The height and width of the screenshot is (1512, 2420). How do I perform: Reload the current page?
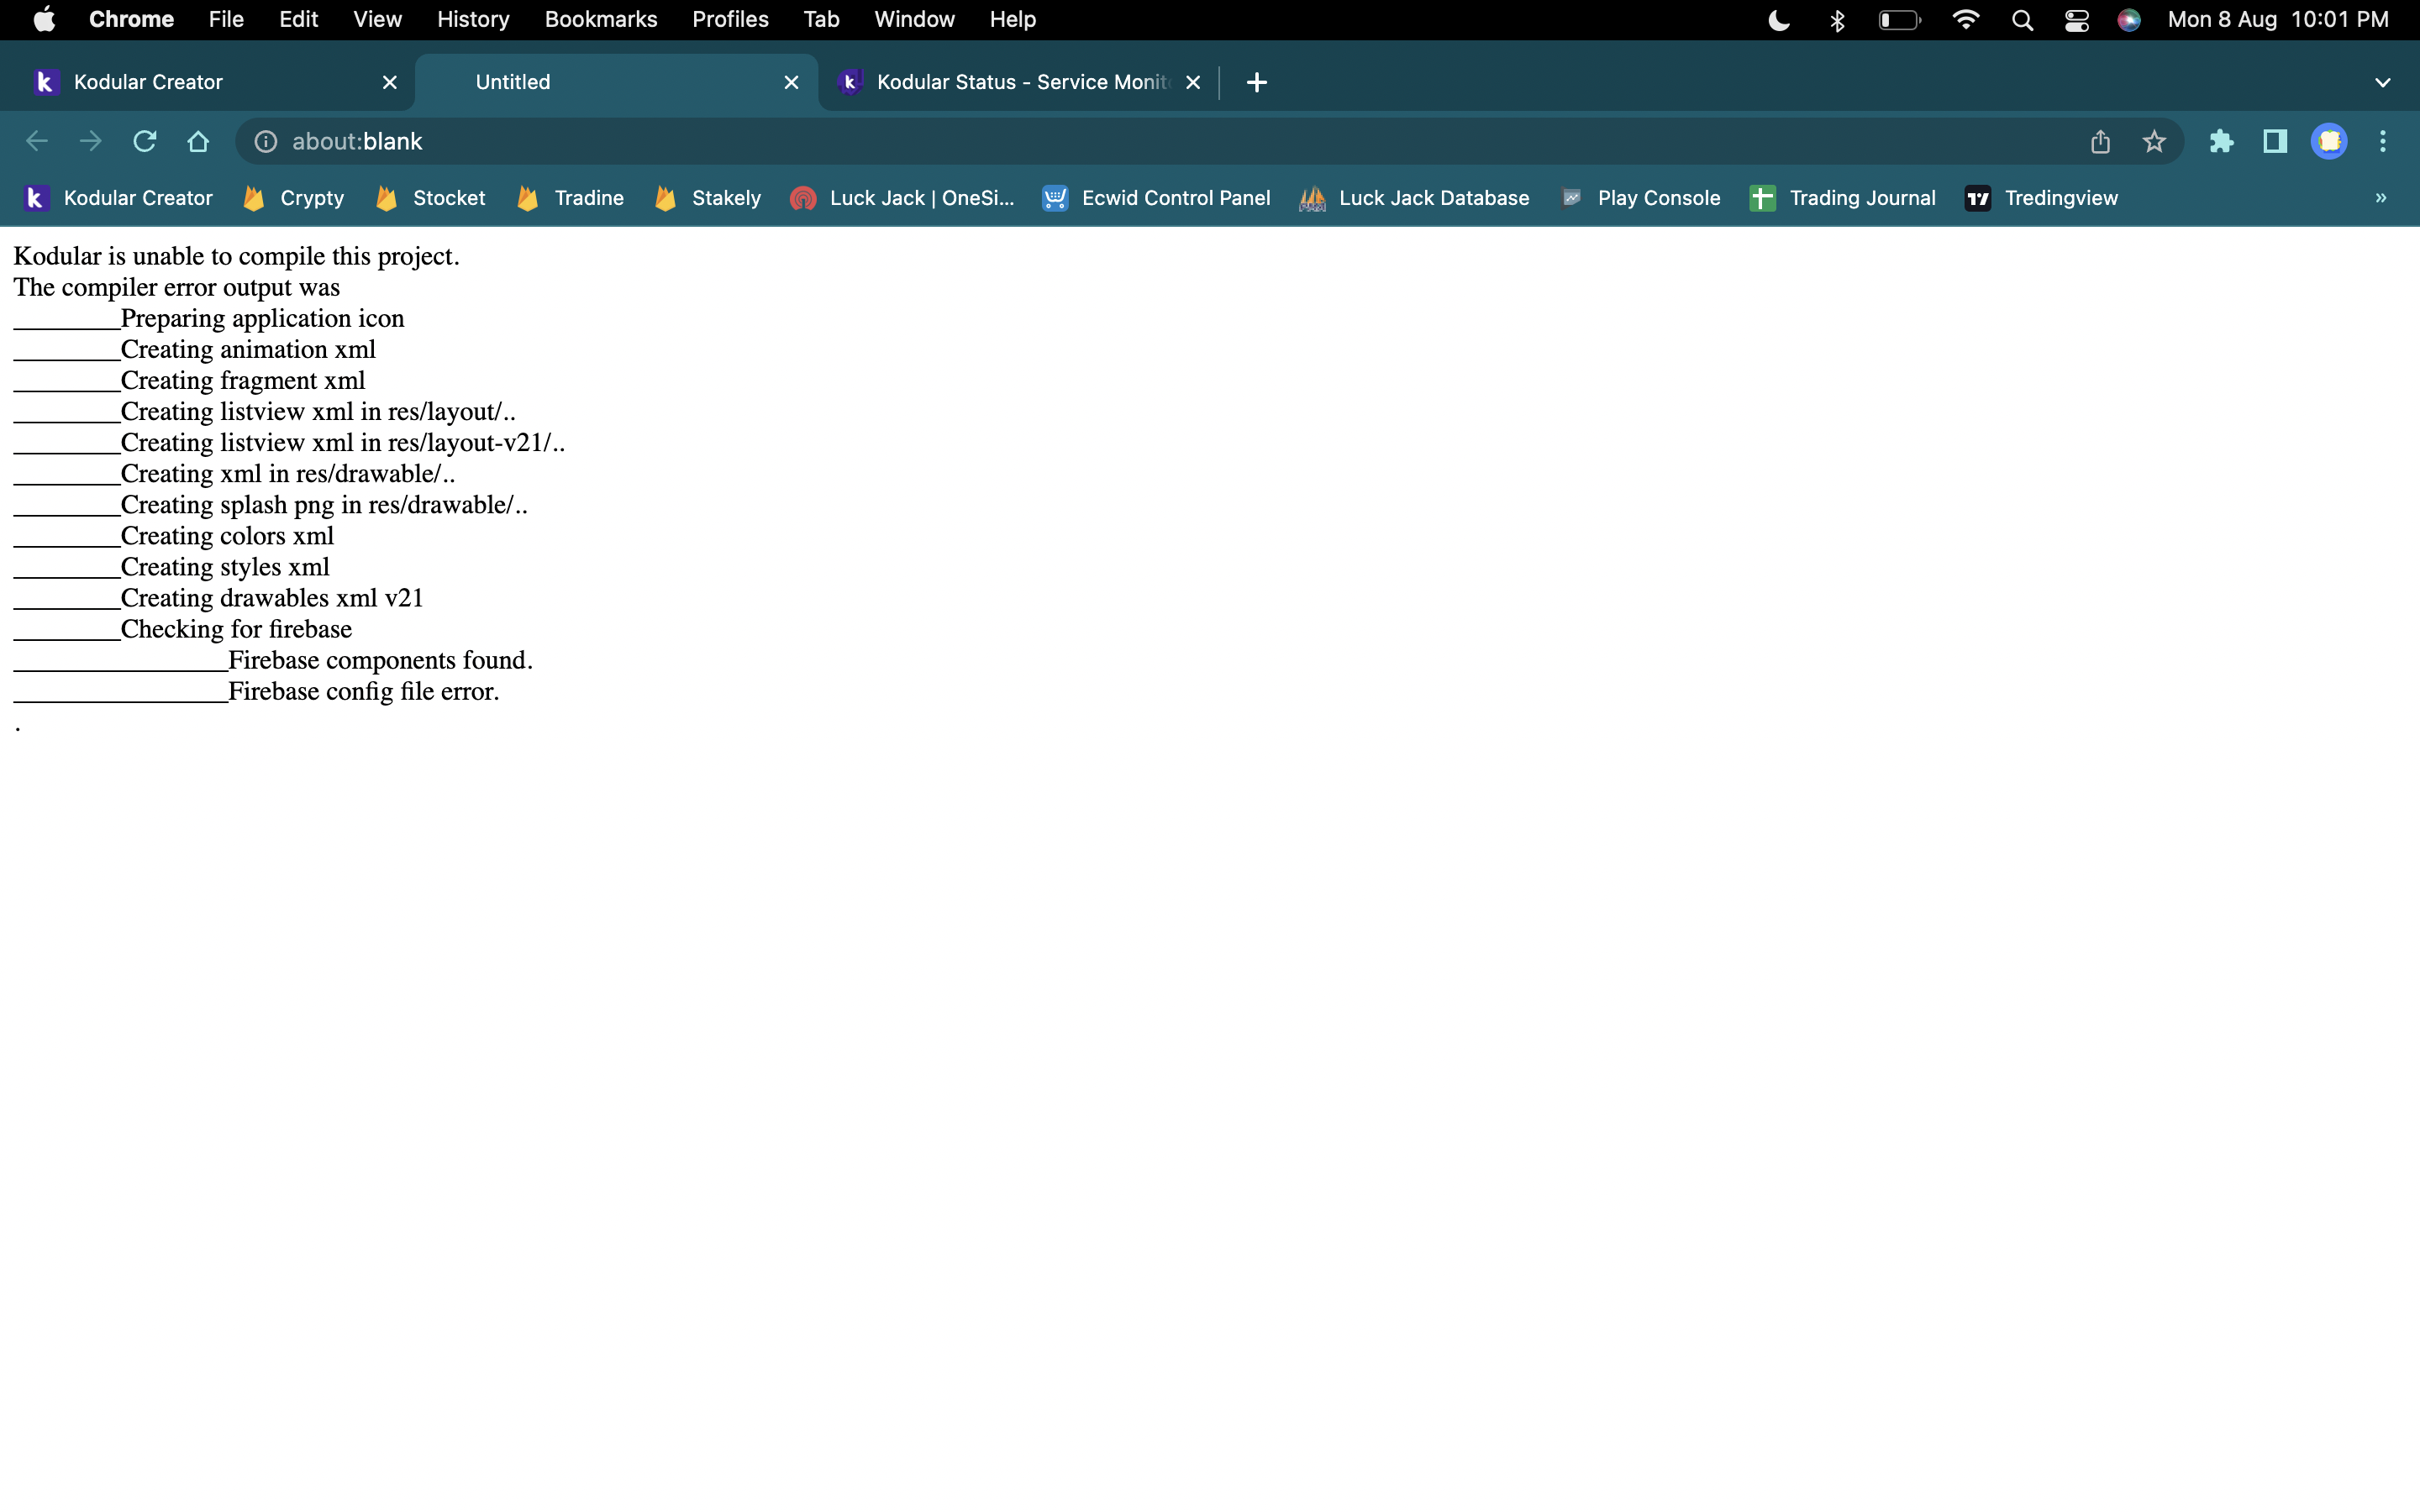tap(145, 141)
